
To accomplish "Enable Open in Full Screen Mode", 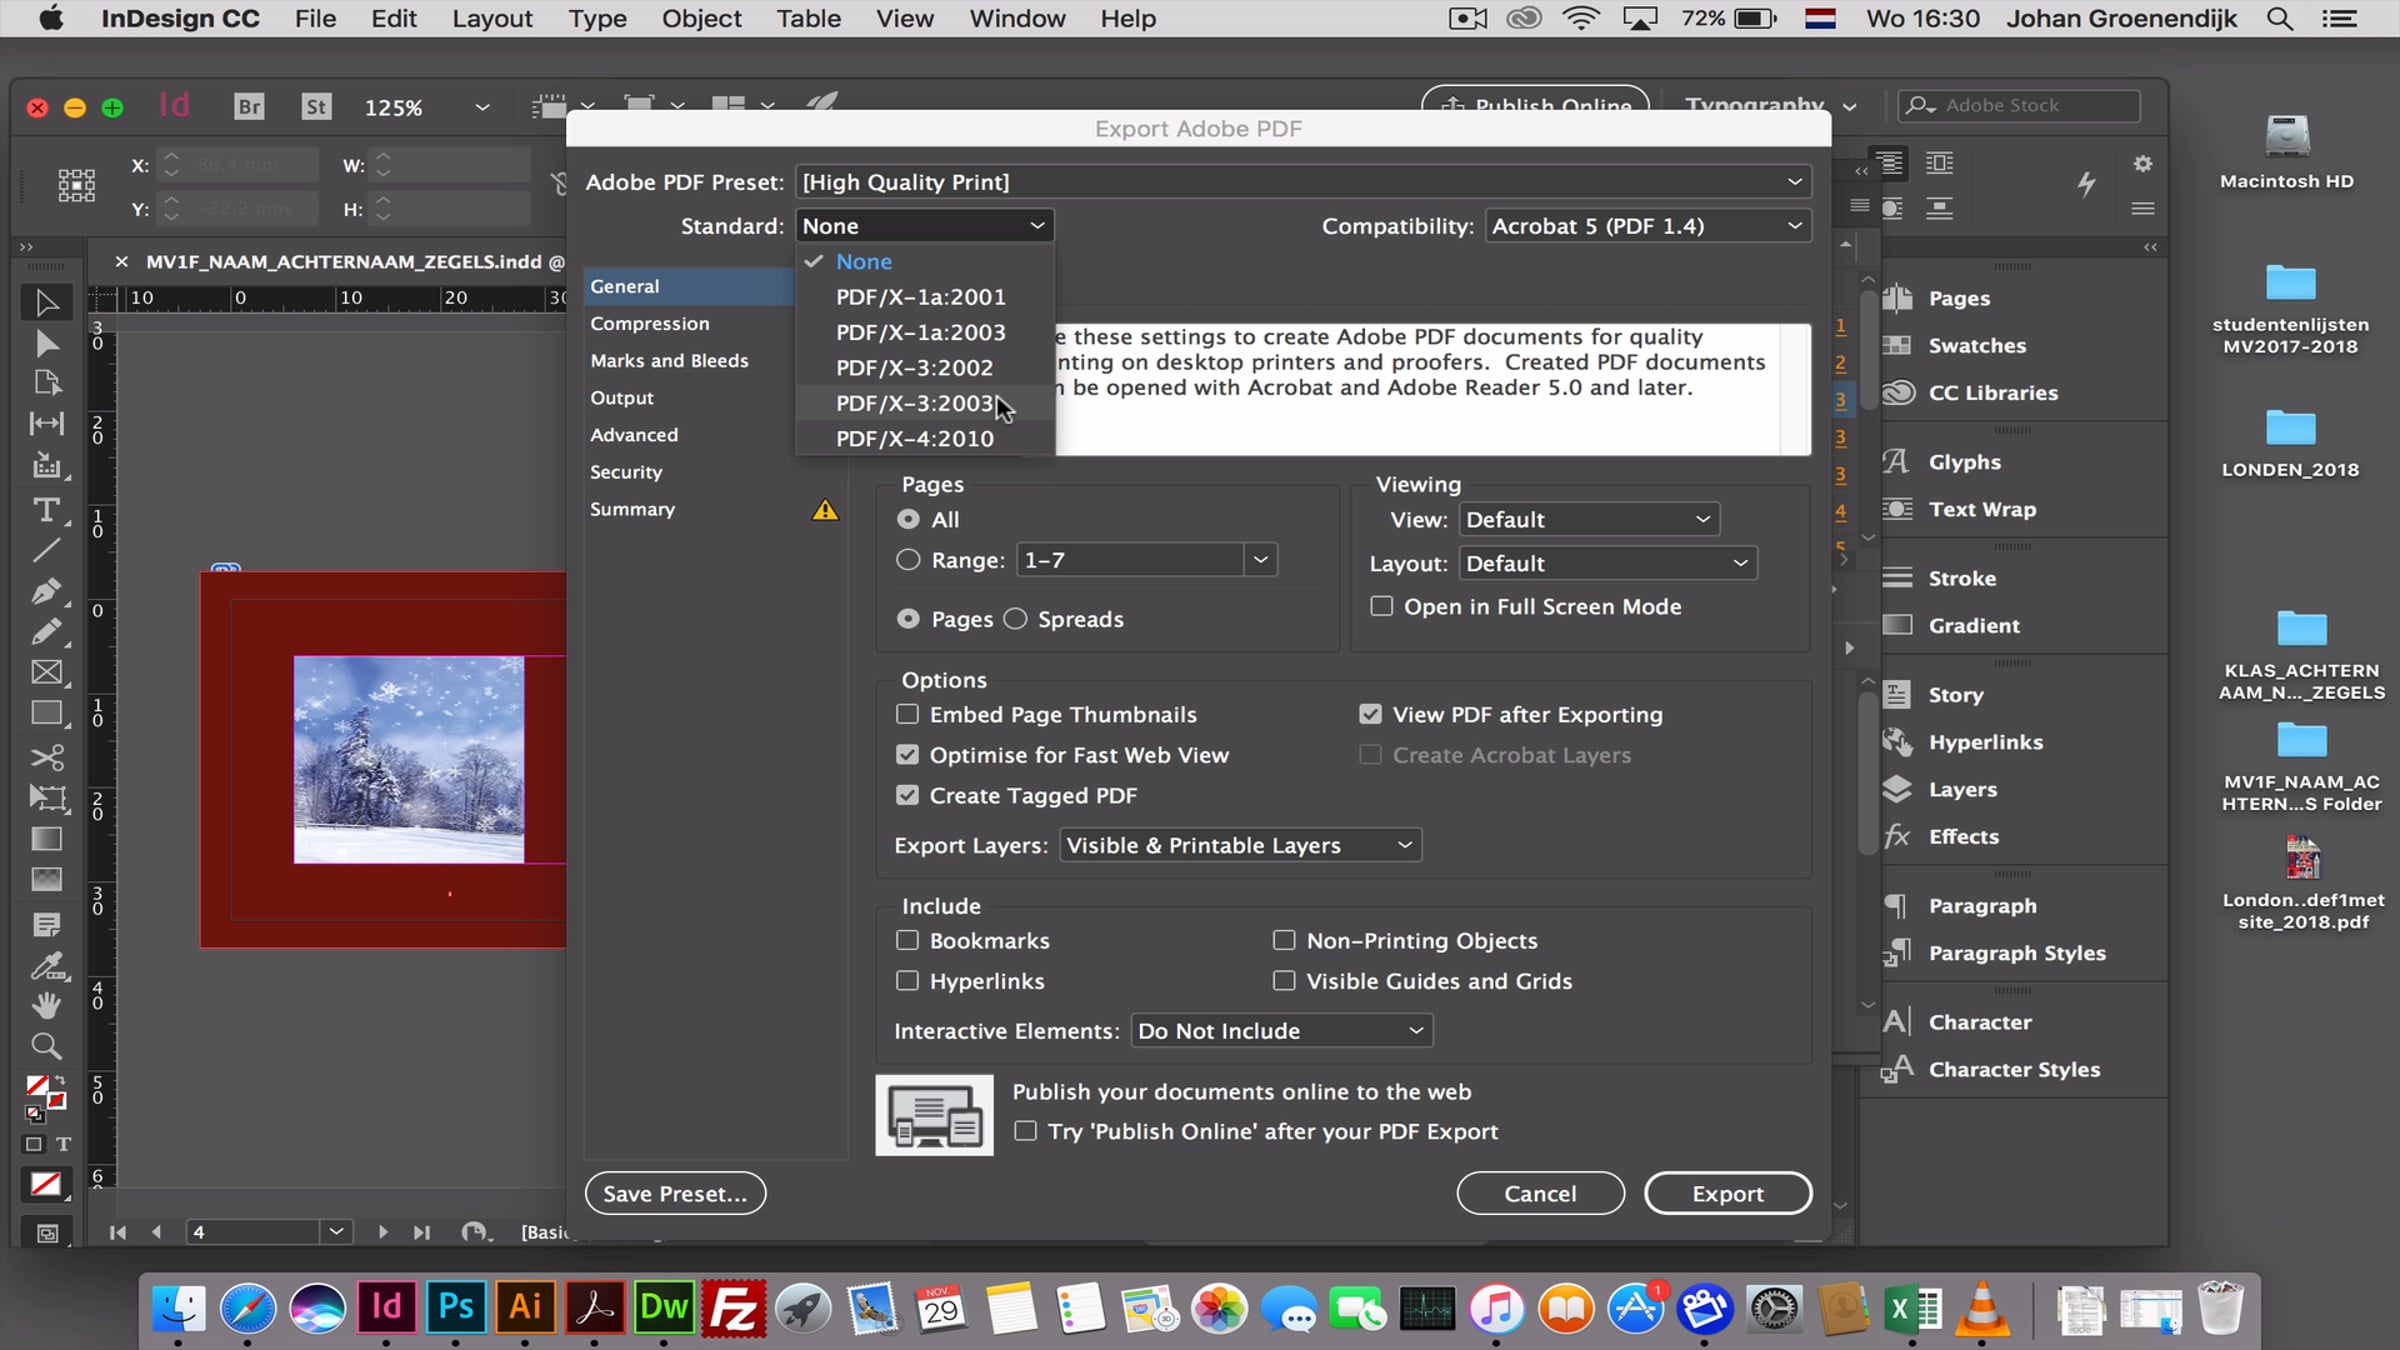I will click(1381, 606).
